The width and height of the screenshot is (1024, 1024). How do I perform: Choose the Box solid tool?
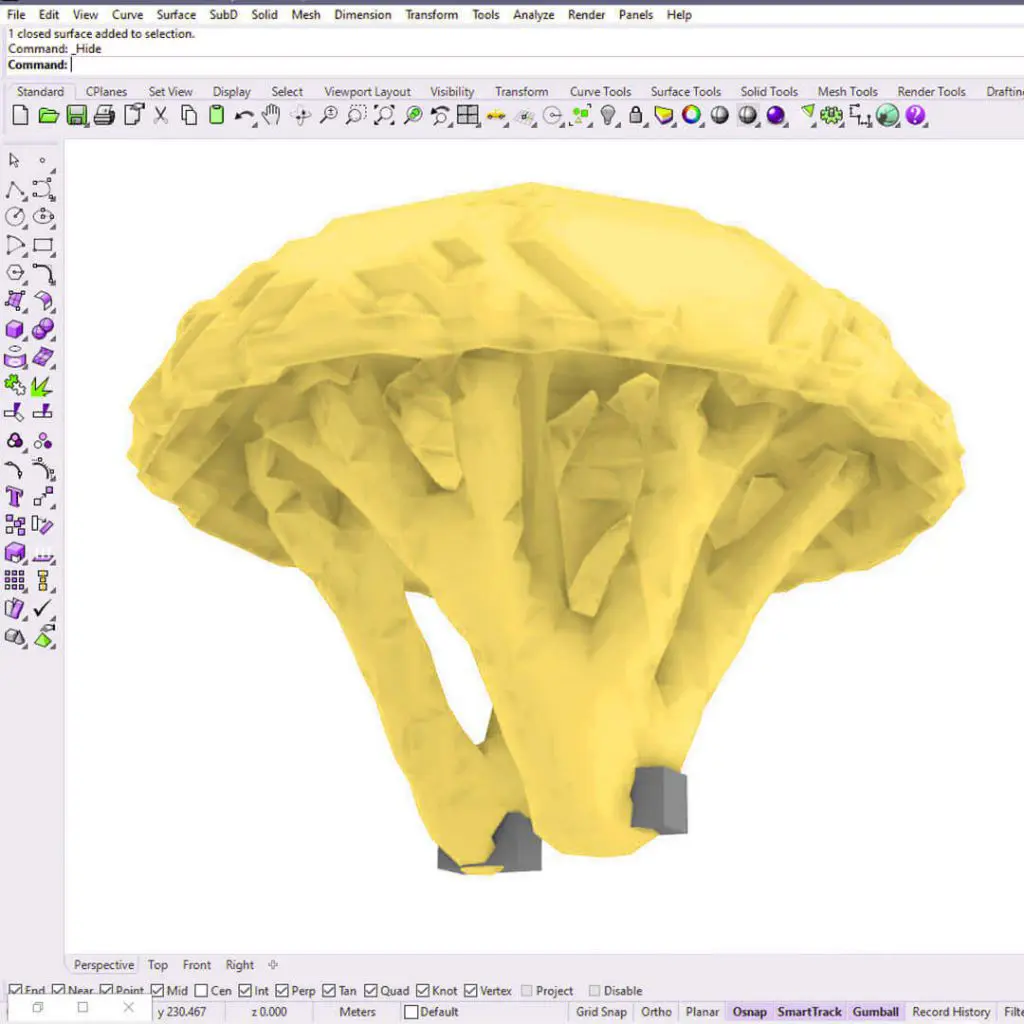15,329
